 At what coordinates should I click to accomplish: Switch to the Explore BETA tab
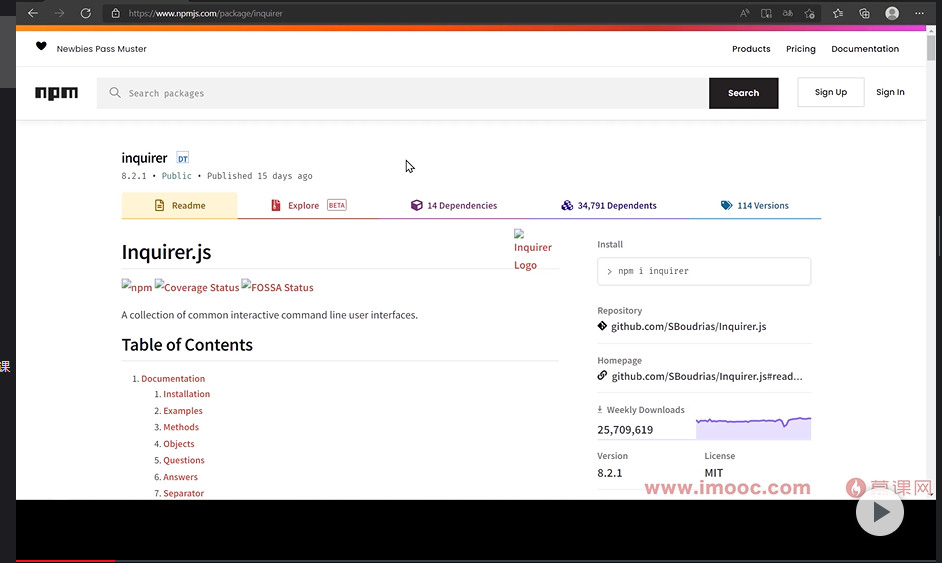click(308, 205)
